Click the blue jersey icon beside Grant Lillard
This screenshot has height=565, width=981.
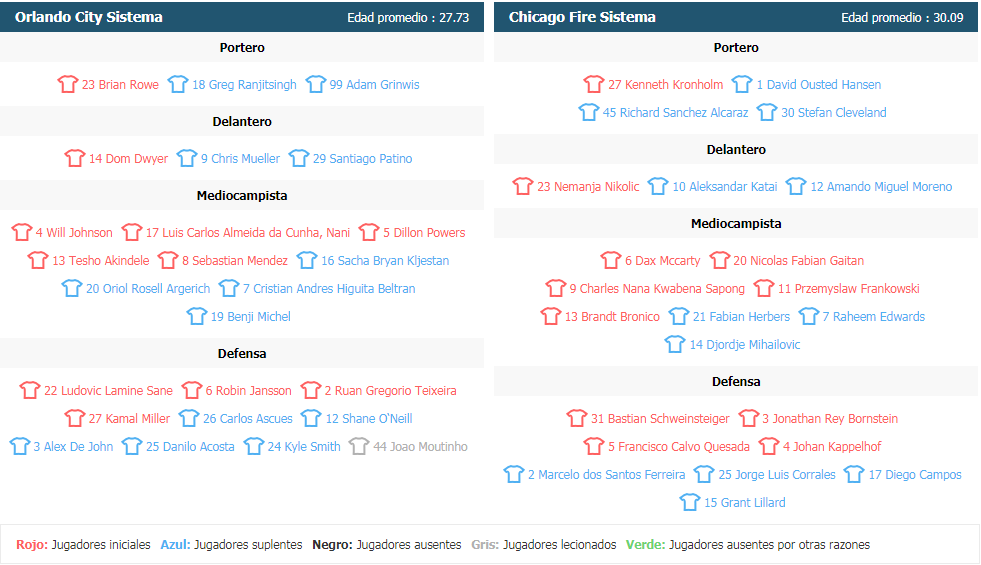pos(689,502)
